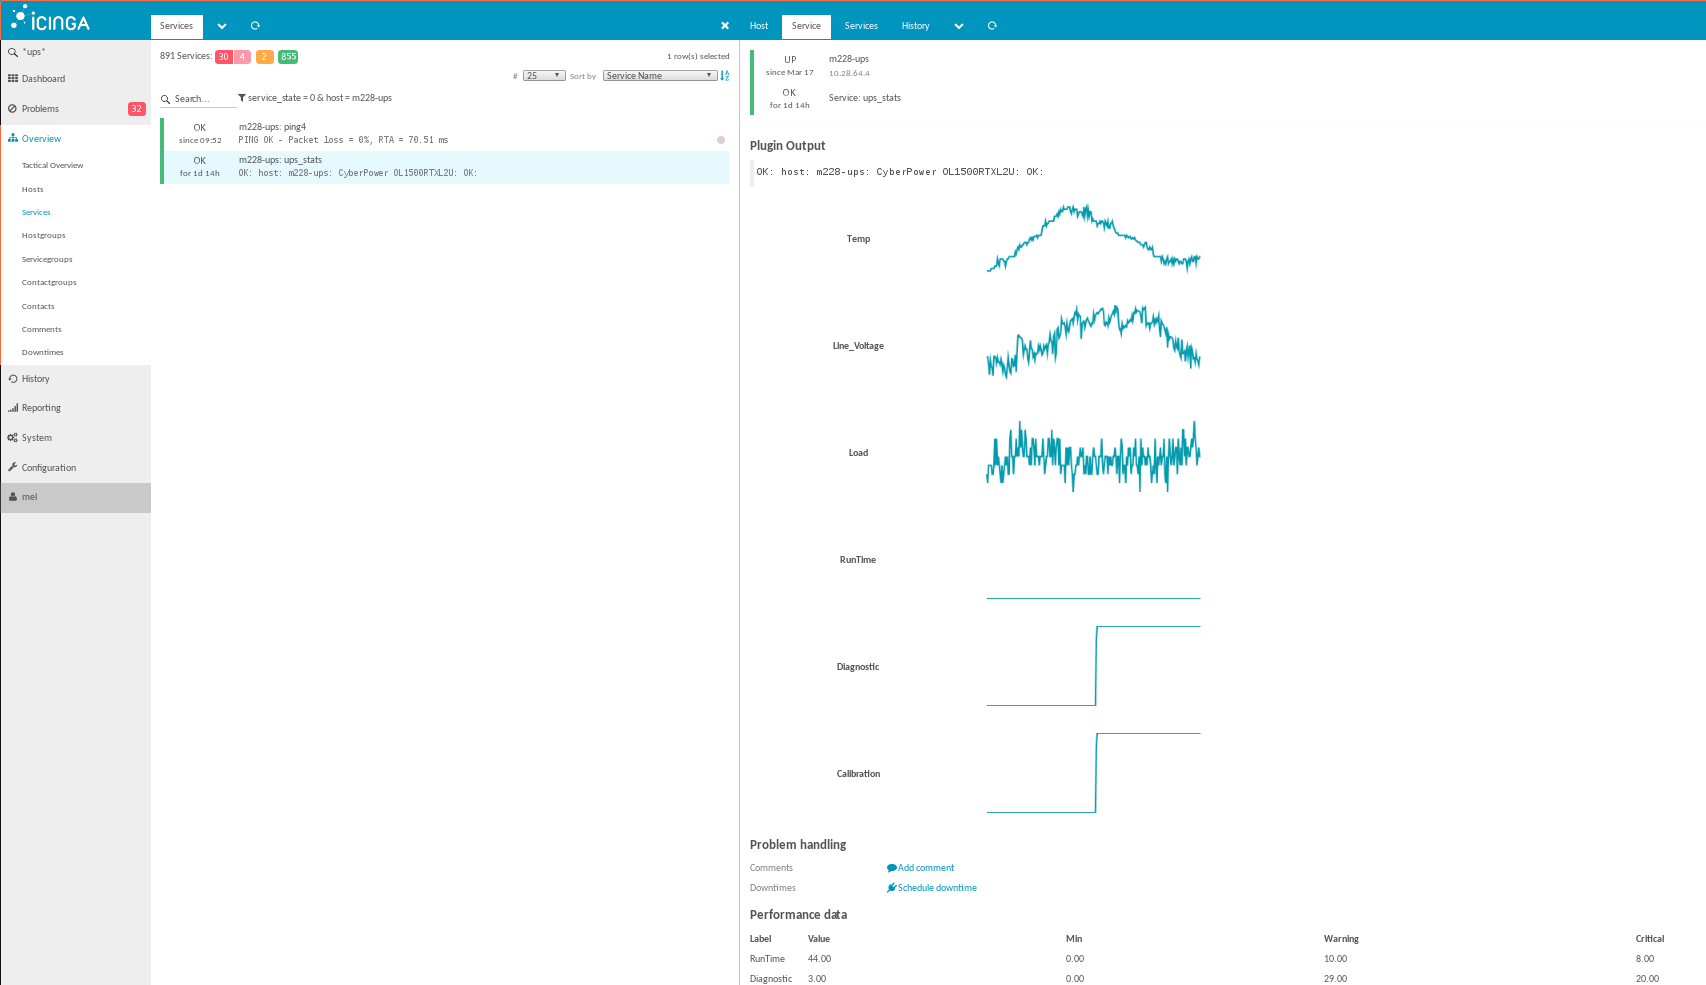1706x985 pixels.
Task: Close the right detail pane
Action: [x=725, y=26]
